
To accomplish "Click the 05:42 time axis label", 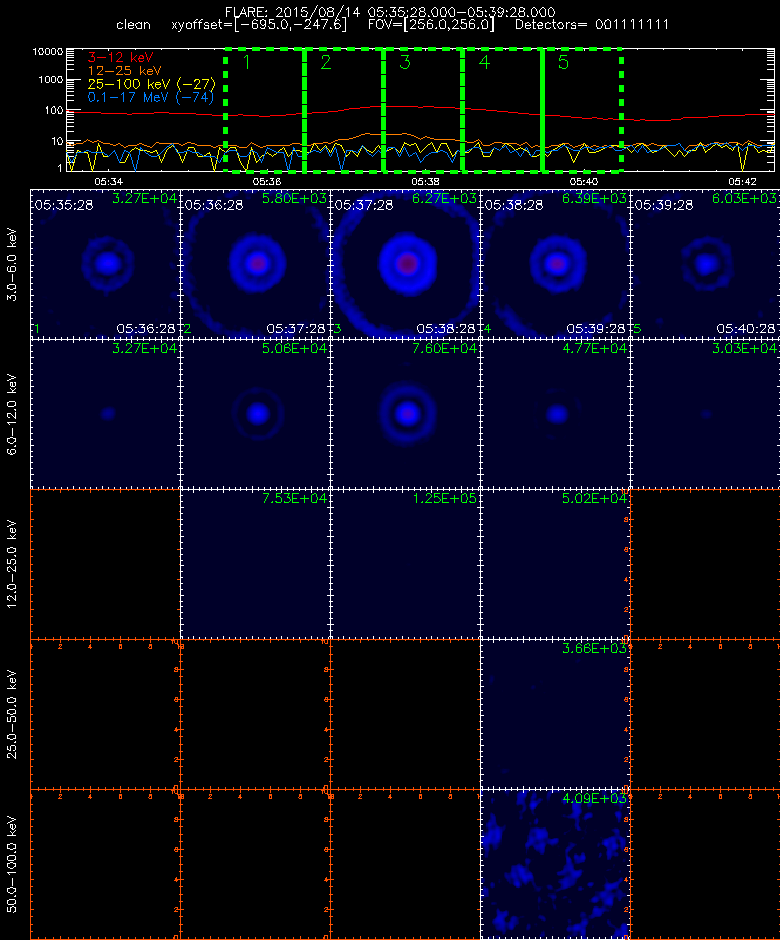I will (x=742, y=181).
